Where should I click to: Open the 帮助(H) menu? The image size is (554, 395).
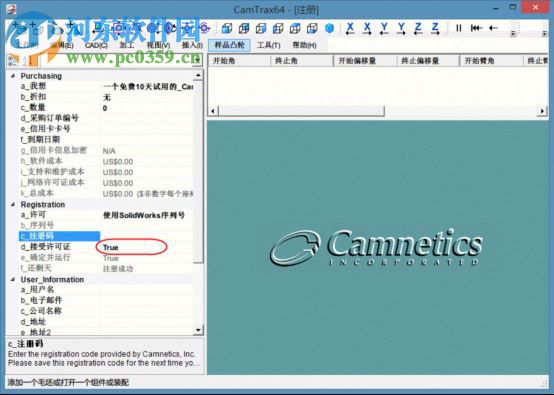(304, 45)
